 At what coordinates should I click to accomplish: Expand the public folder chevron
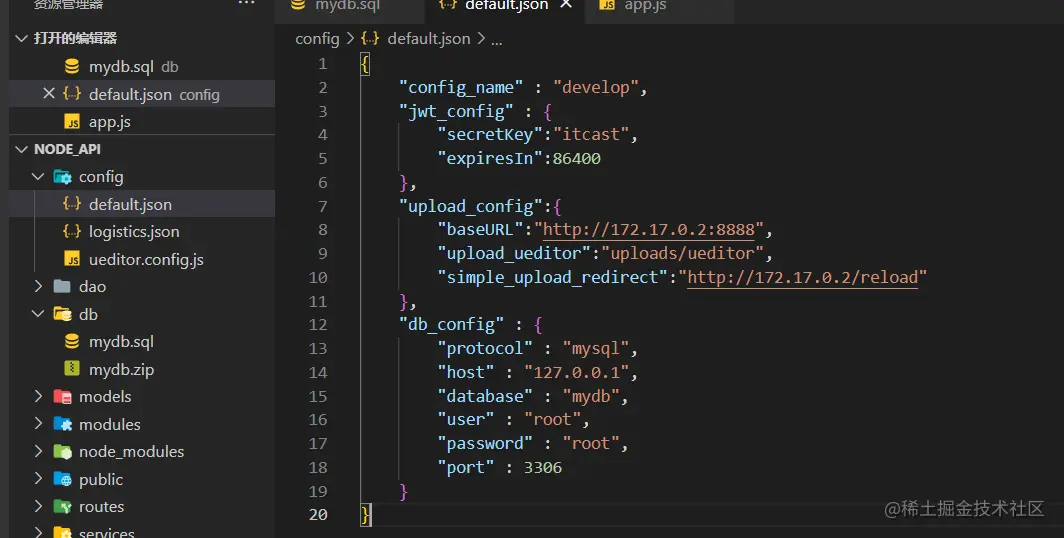pos(38,479)
